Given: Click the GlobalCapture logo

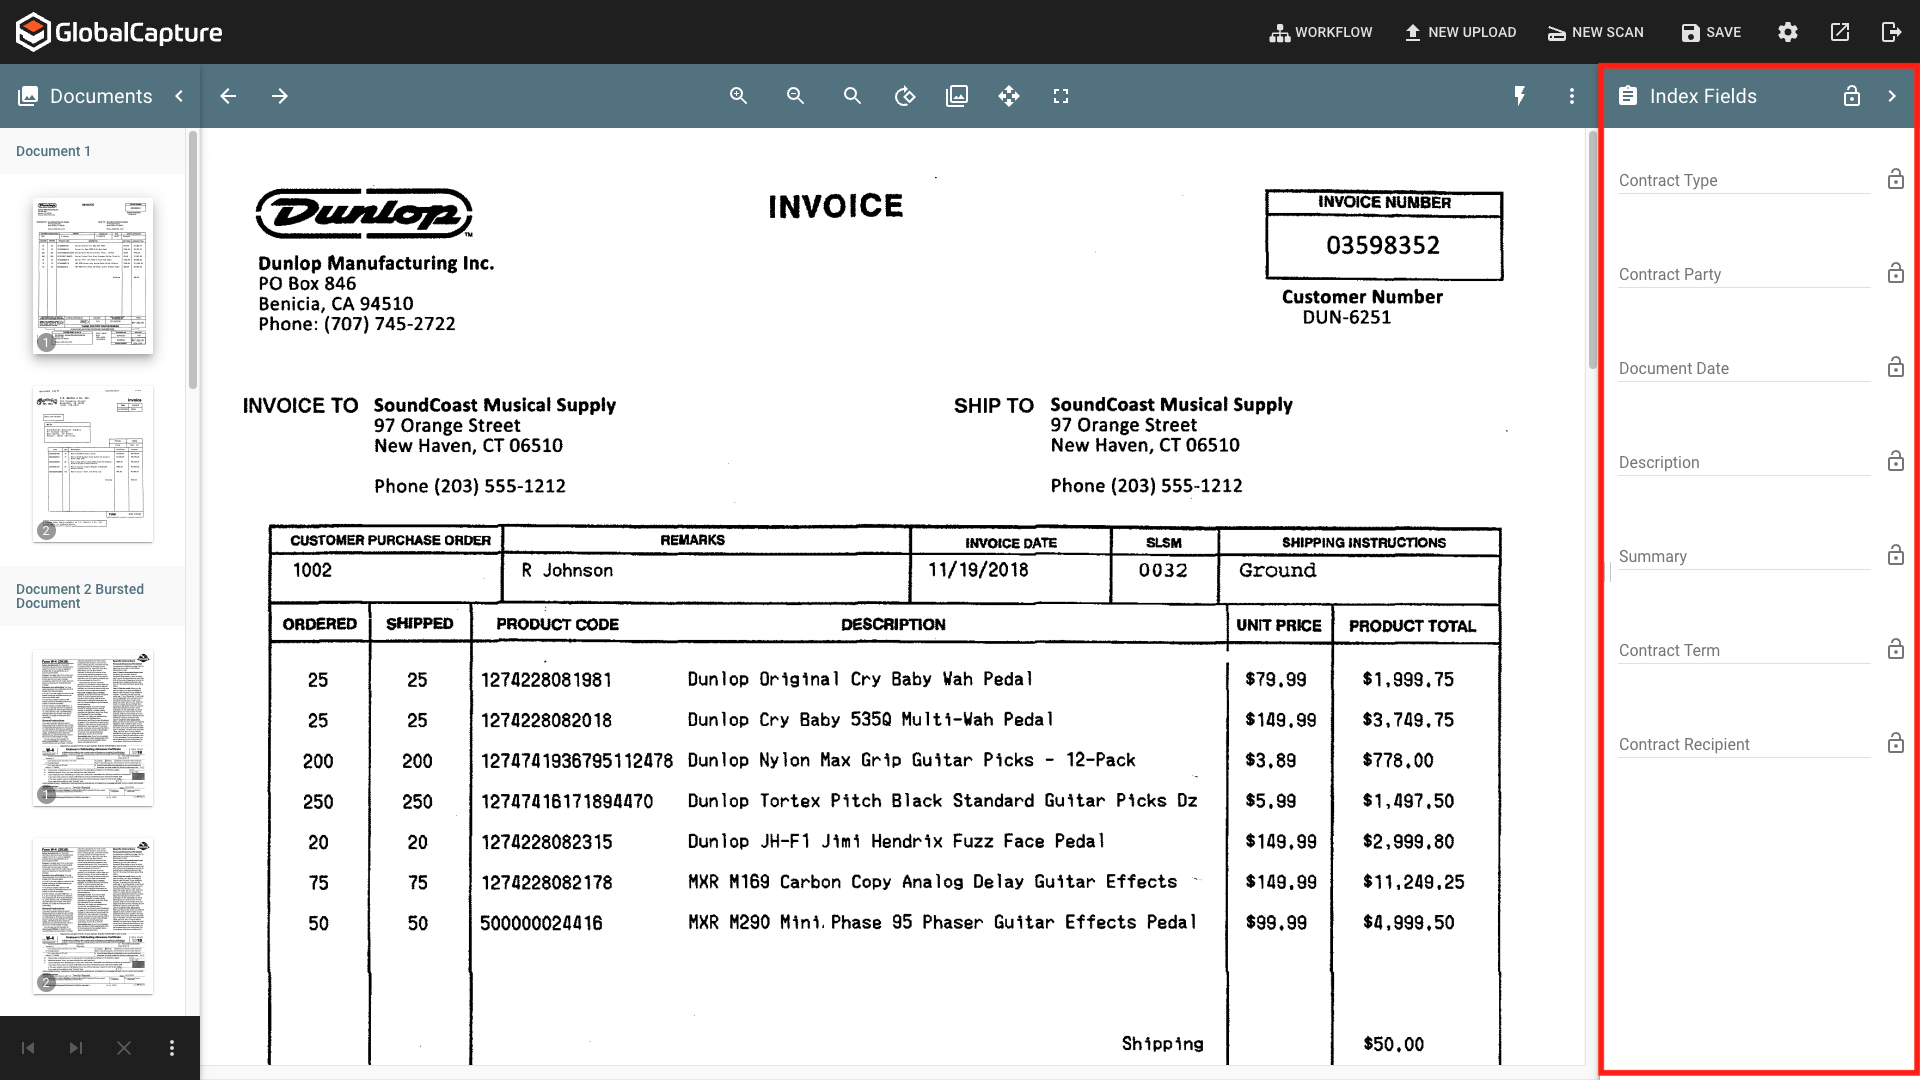Looking at the screenshot, I should (119, 32).
